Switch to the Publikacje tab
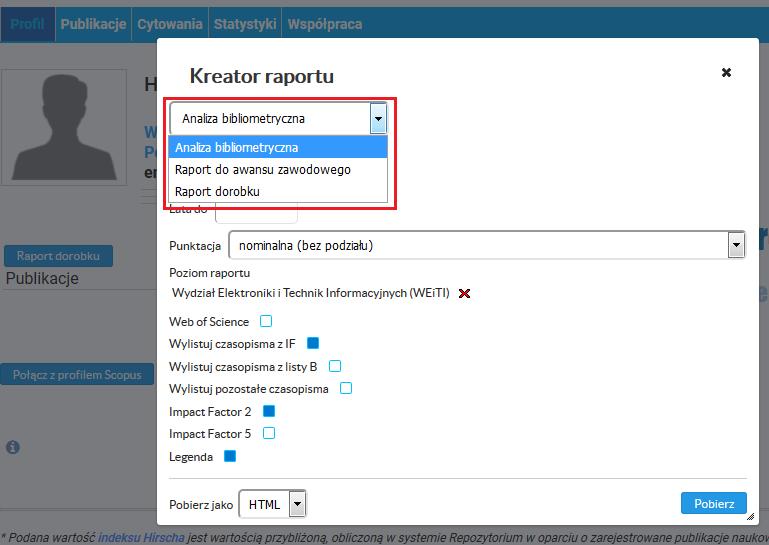 (93, 24)
